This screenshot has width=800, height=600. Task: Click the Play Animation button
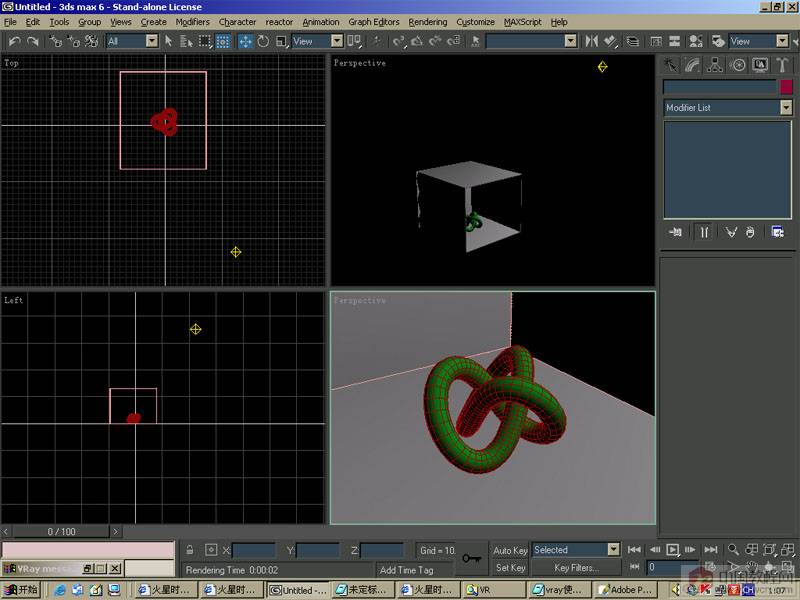[x=672, y=549]
